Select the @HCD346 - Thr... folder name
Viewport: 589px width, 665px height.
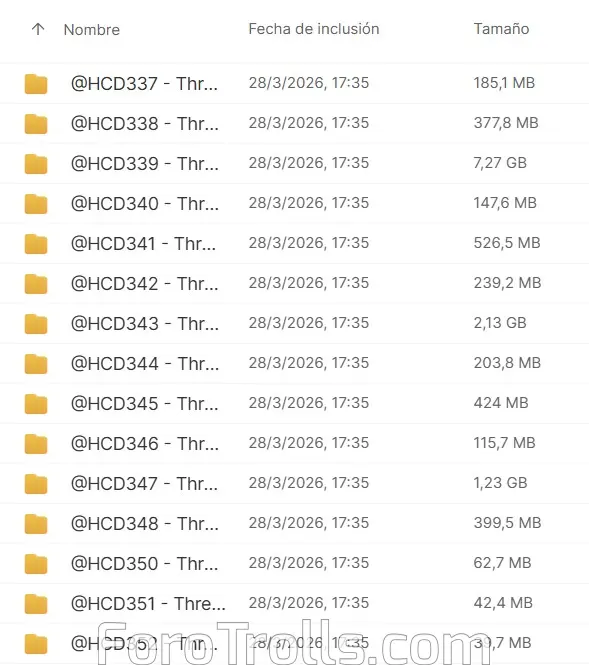coord(145,444)
